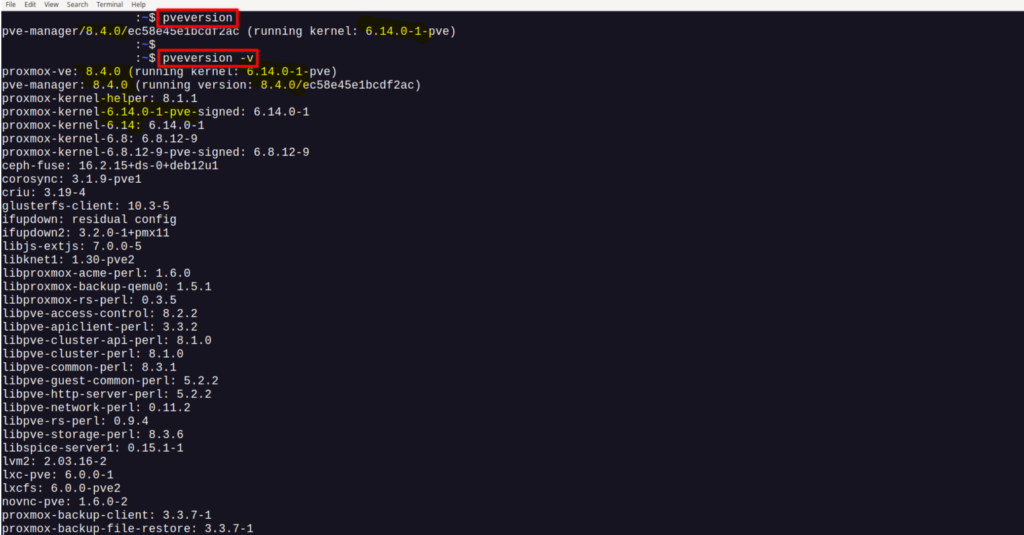
Task: Open the Edit menu
Action: click(x=30, y=5)
